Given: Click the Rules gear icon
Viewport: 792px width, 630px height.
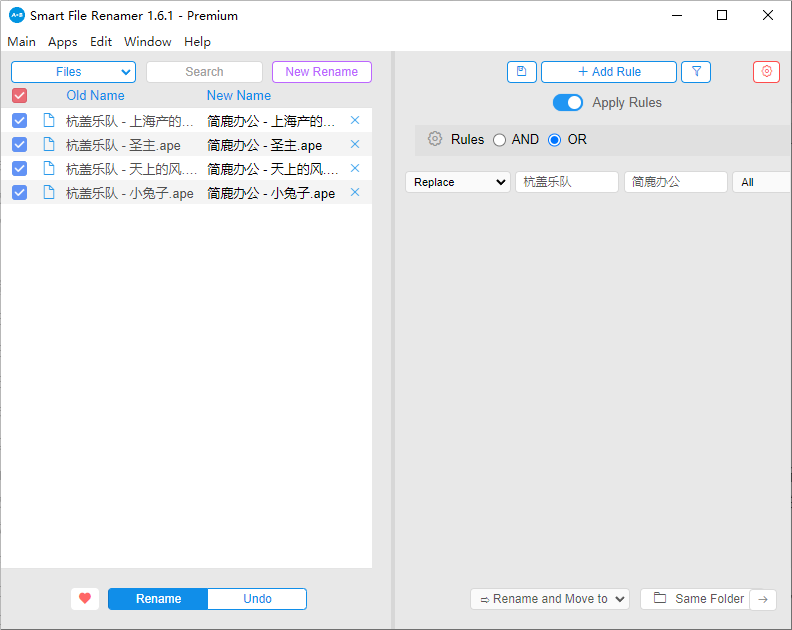Looking at the screenshot, I should 435,140.
